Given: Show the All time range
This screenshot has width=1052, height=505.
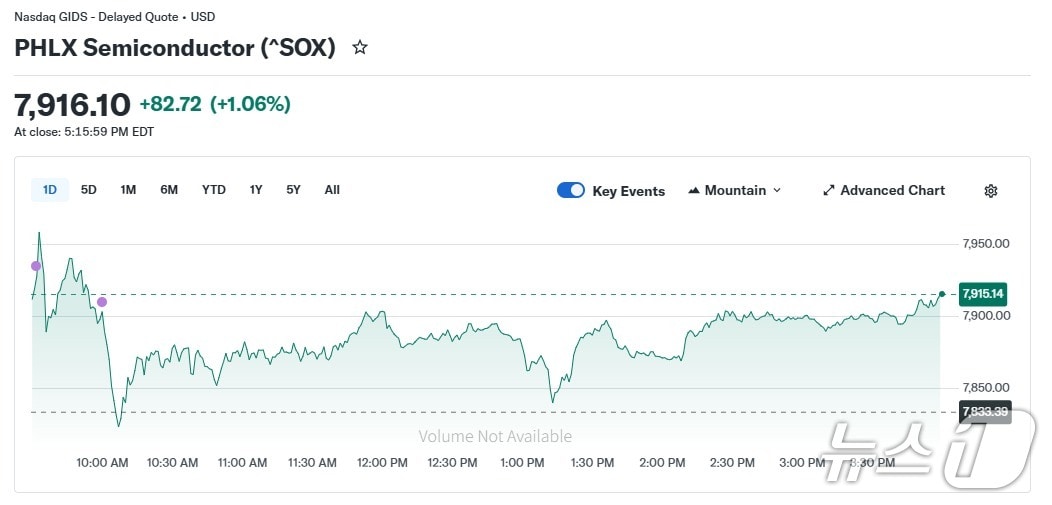Looking at the screenshot, I should tap(332, 190).
